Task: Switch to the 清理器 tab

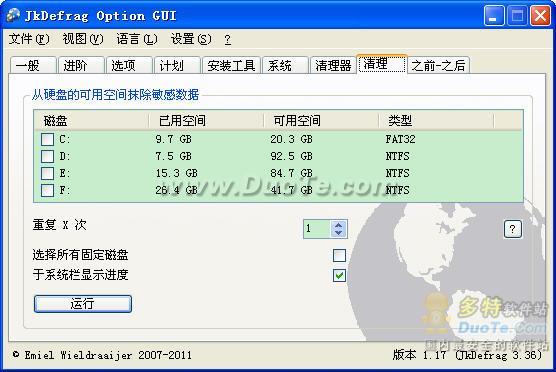Action: 333,65
